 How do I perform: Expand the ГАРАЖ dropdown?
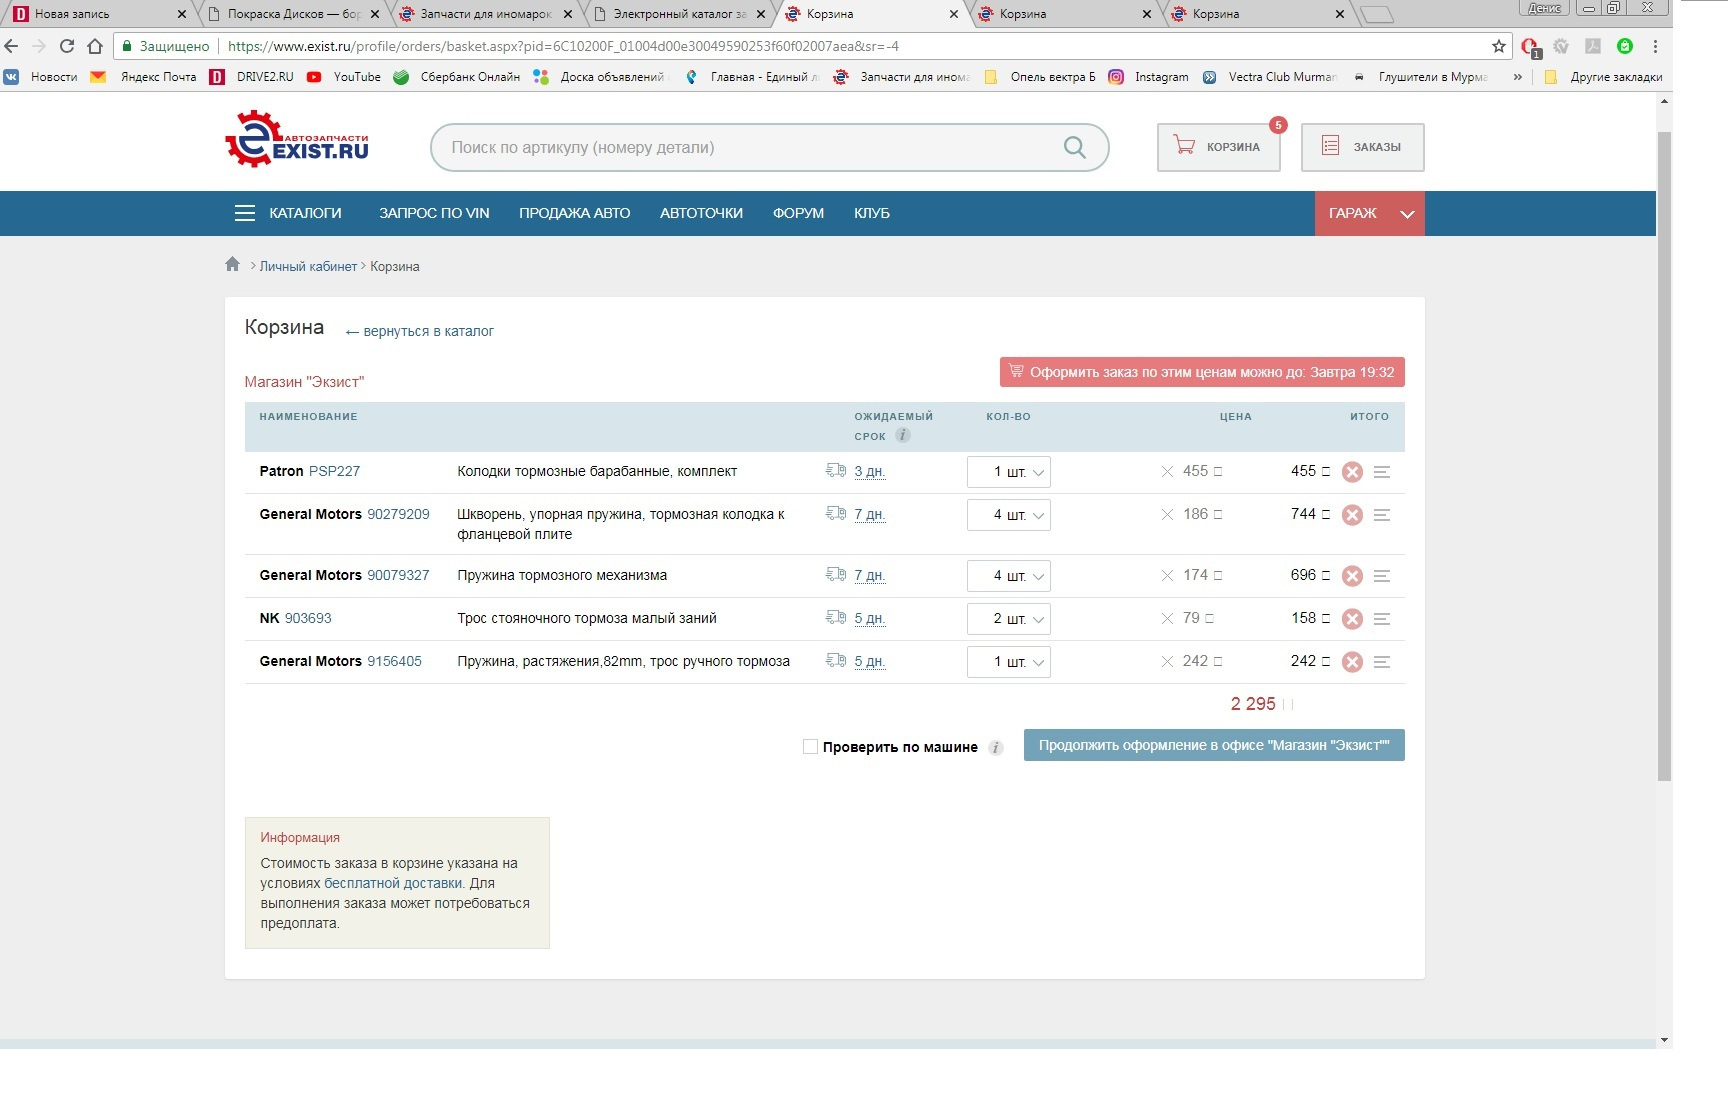pyautogui.click(x=1369, y=213)
